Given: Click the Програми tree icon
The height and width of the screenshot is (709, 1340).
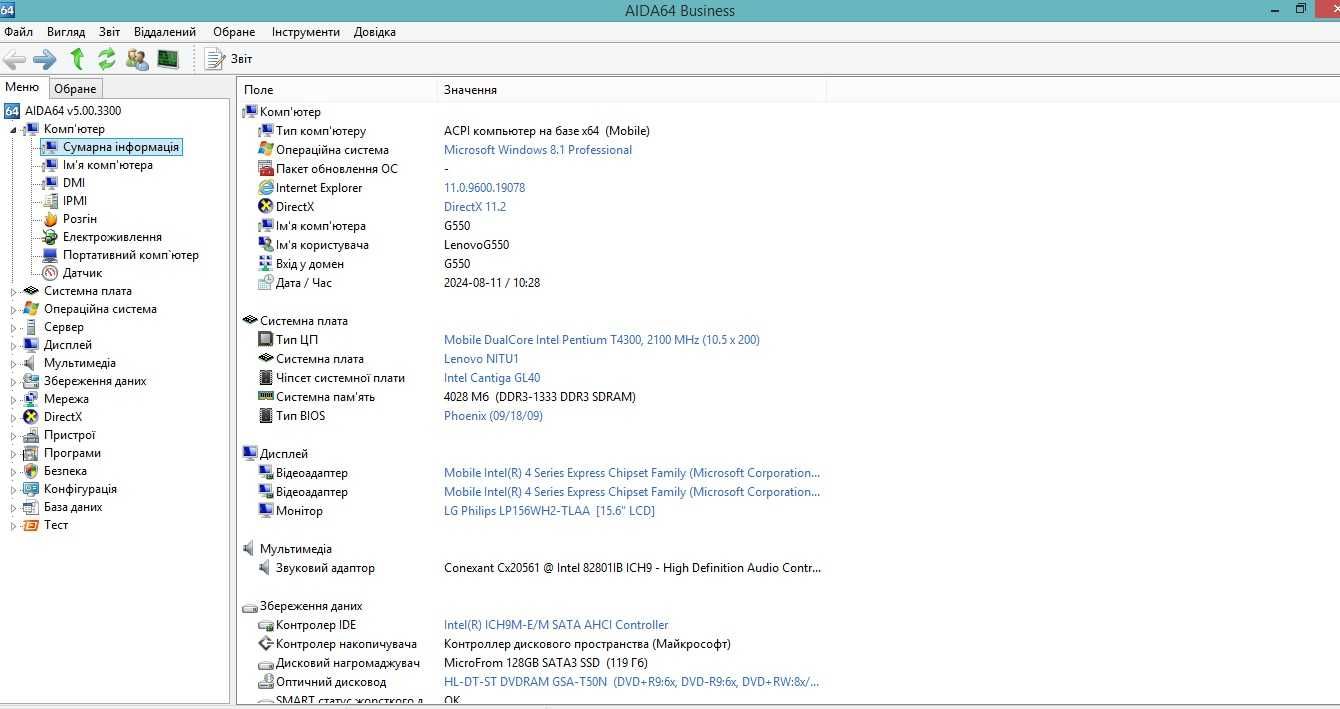Looking at the screenshot, I should click(x=31, y=453).
